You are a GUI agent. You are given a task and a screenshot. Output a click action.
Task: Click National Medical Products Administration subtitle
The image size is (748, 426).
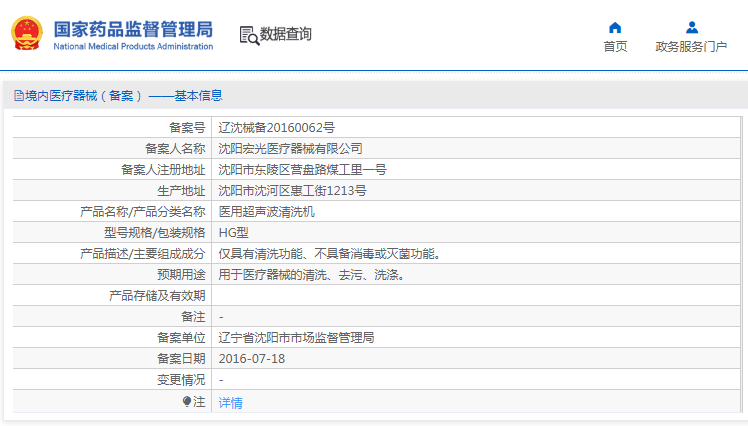coord(133,46)
